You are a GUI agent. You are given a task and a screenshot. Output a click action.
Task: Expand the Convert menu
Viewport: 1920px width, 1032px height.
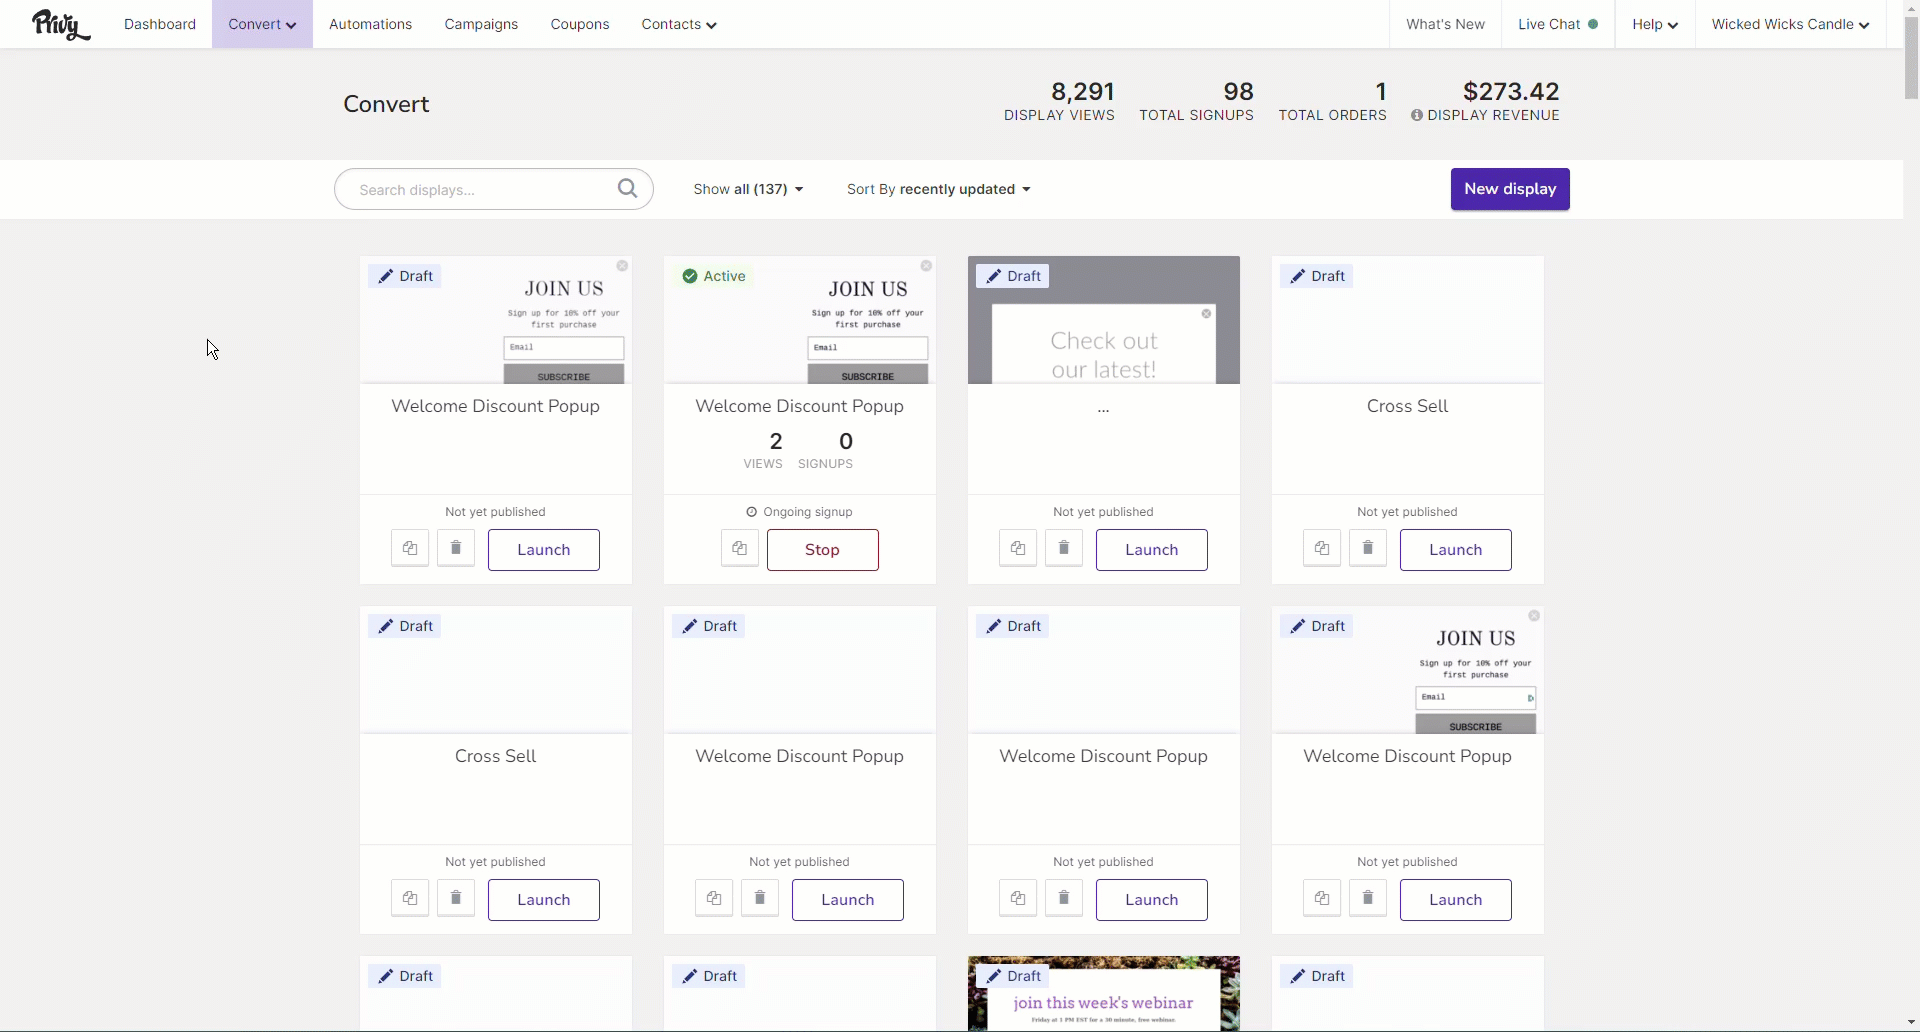coord(262,24)
